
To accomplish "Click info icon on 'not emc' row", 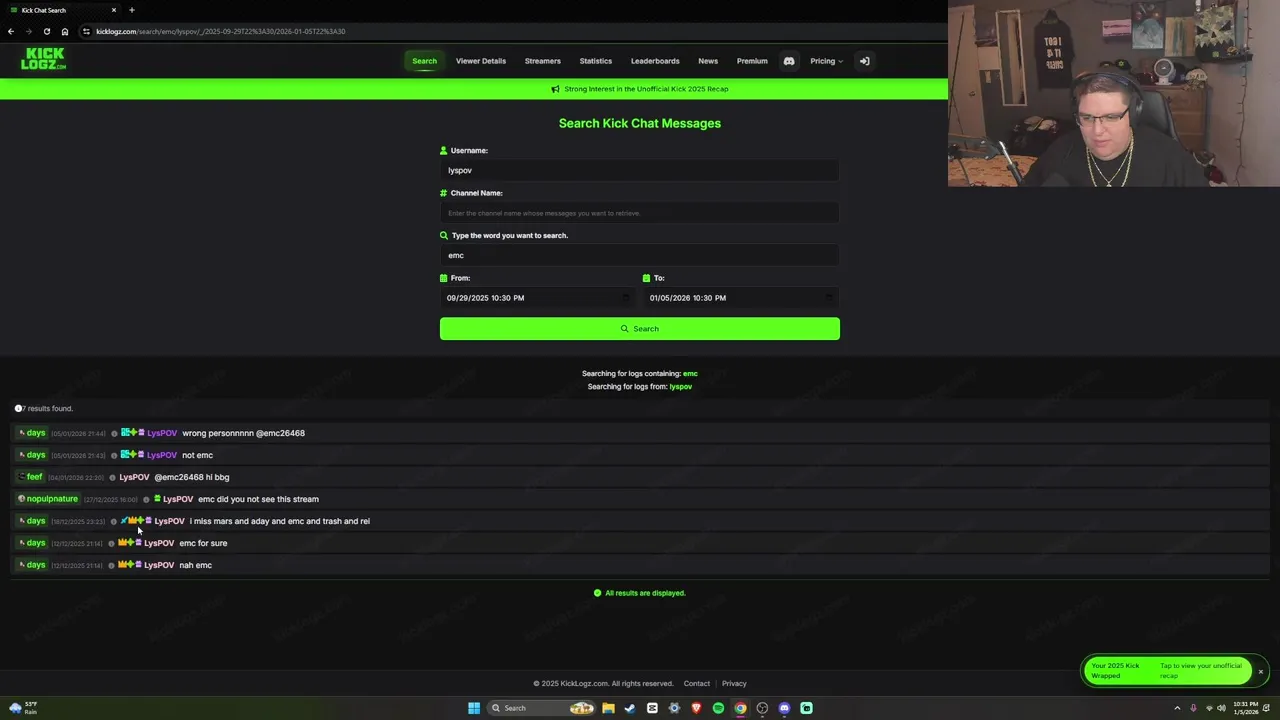I will [114, 455].
